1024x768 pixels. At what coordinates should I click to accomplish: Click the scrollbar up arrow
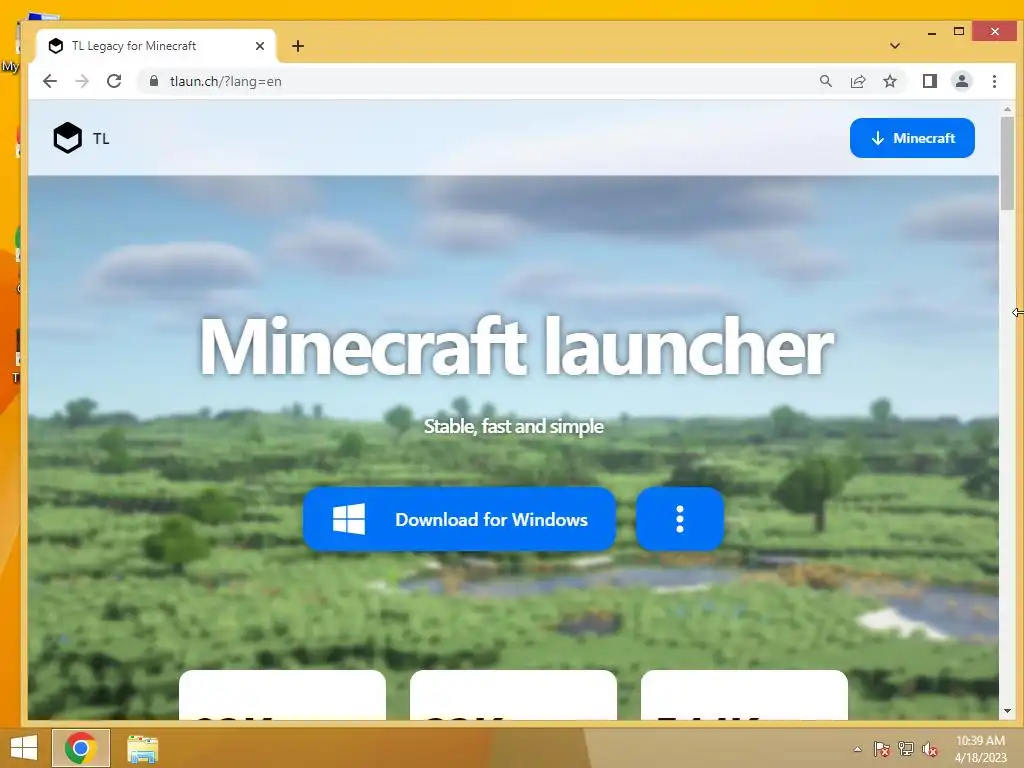[1007, 110]
